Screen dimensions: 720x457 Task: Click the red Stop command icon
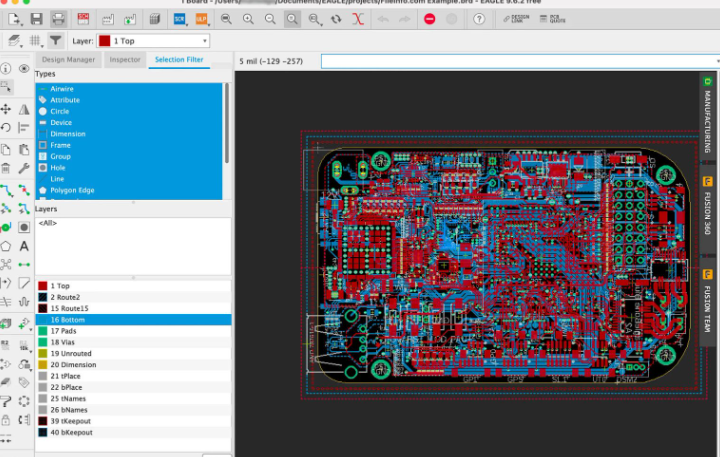tap(429, 19)
